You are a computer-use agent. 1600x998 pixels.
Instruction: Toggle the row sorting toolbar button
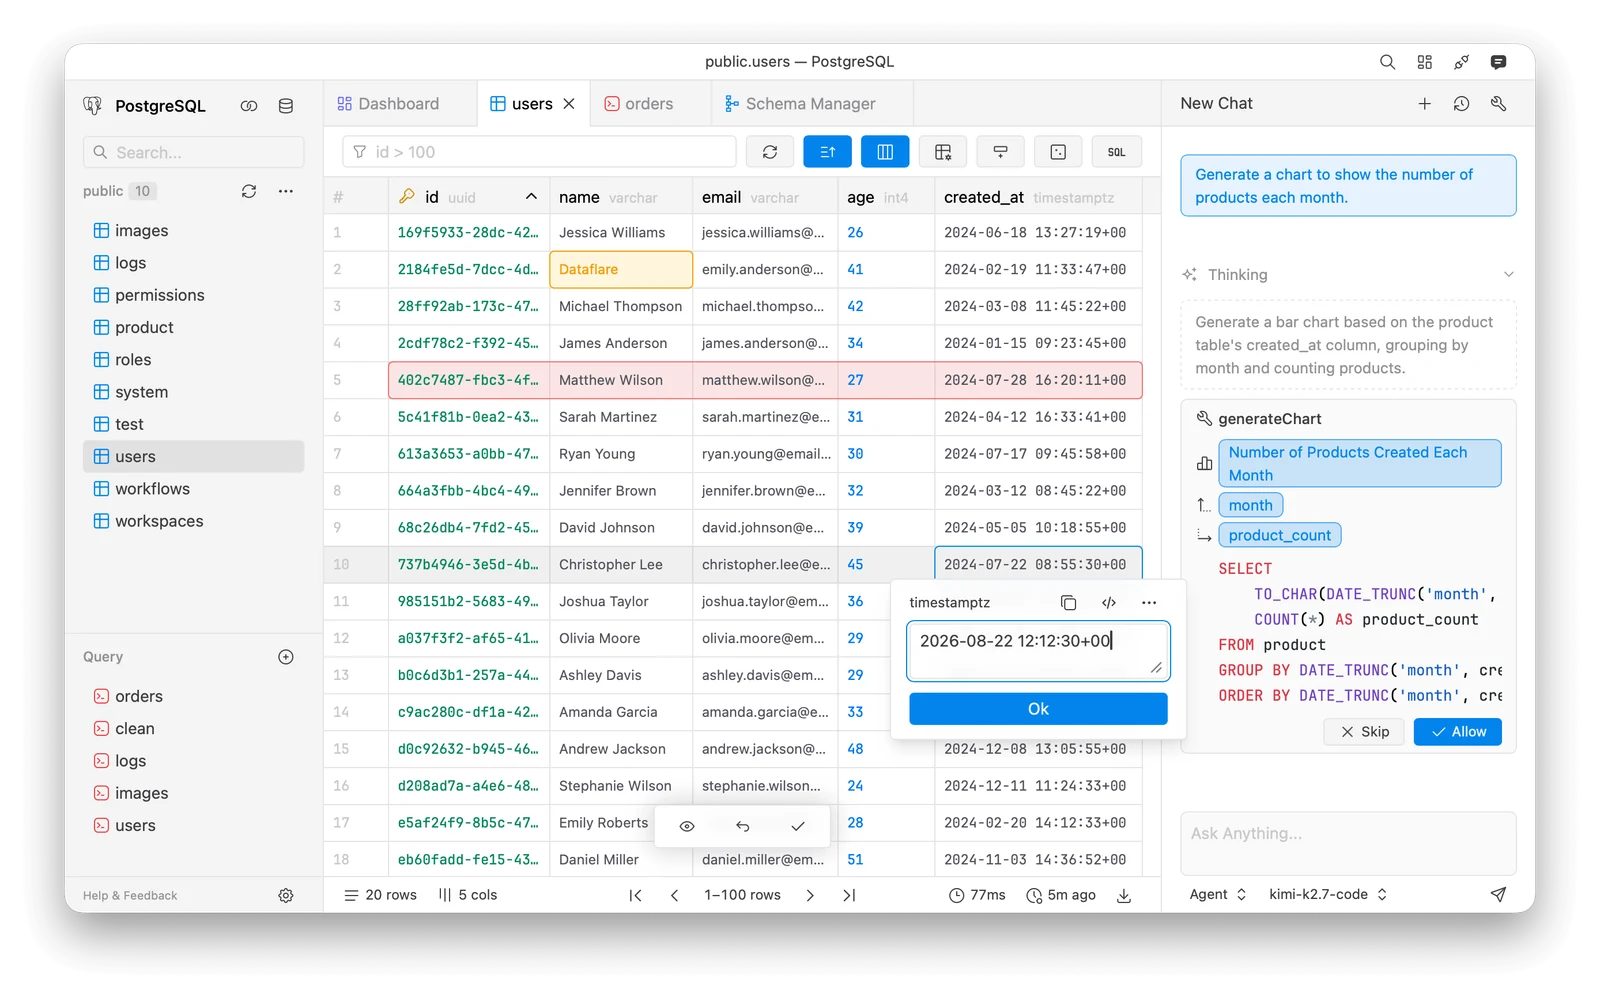827,152
